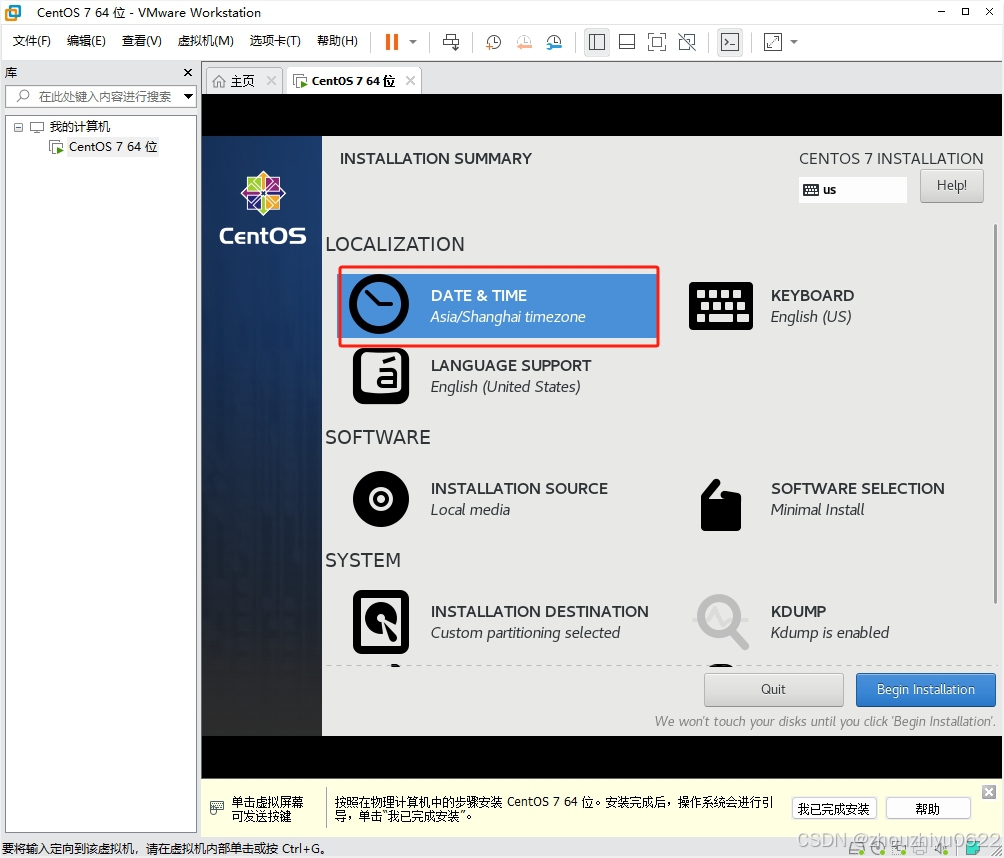The image size is (1004, 858).
Task: Click Begin Installation
Action: pos(925,690)
